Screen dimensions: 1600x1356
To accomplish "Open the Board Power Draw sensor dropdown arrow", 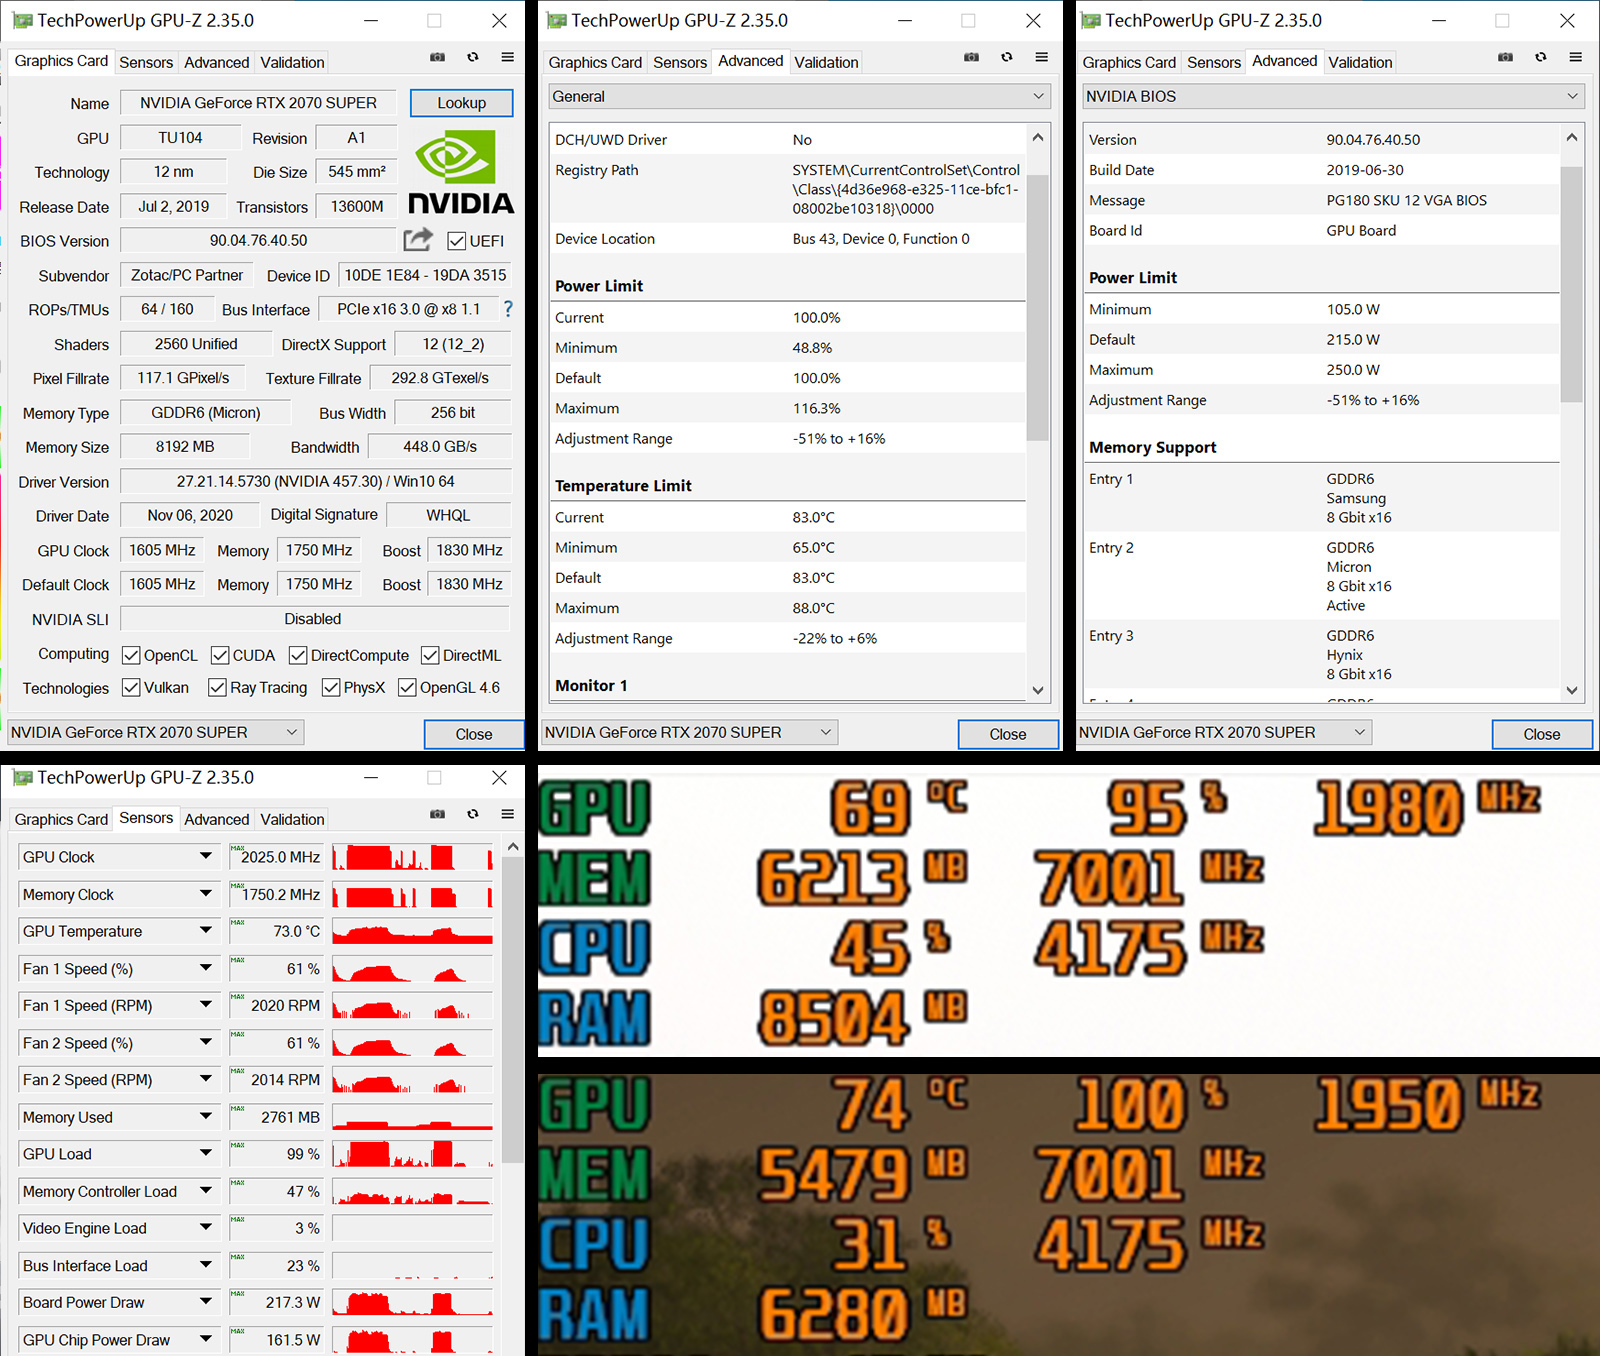I will pos(206,1302).
